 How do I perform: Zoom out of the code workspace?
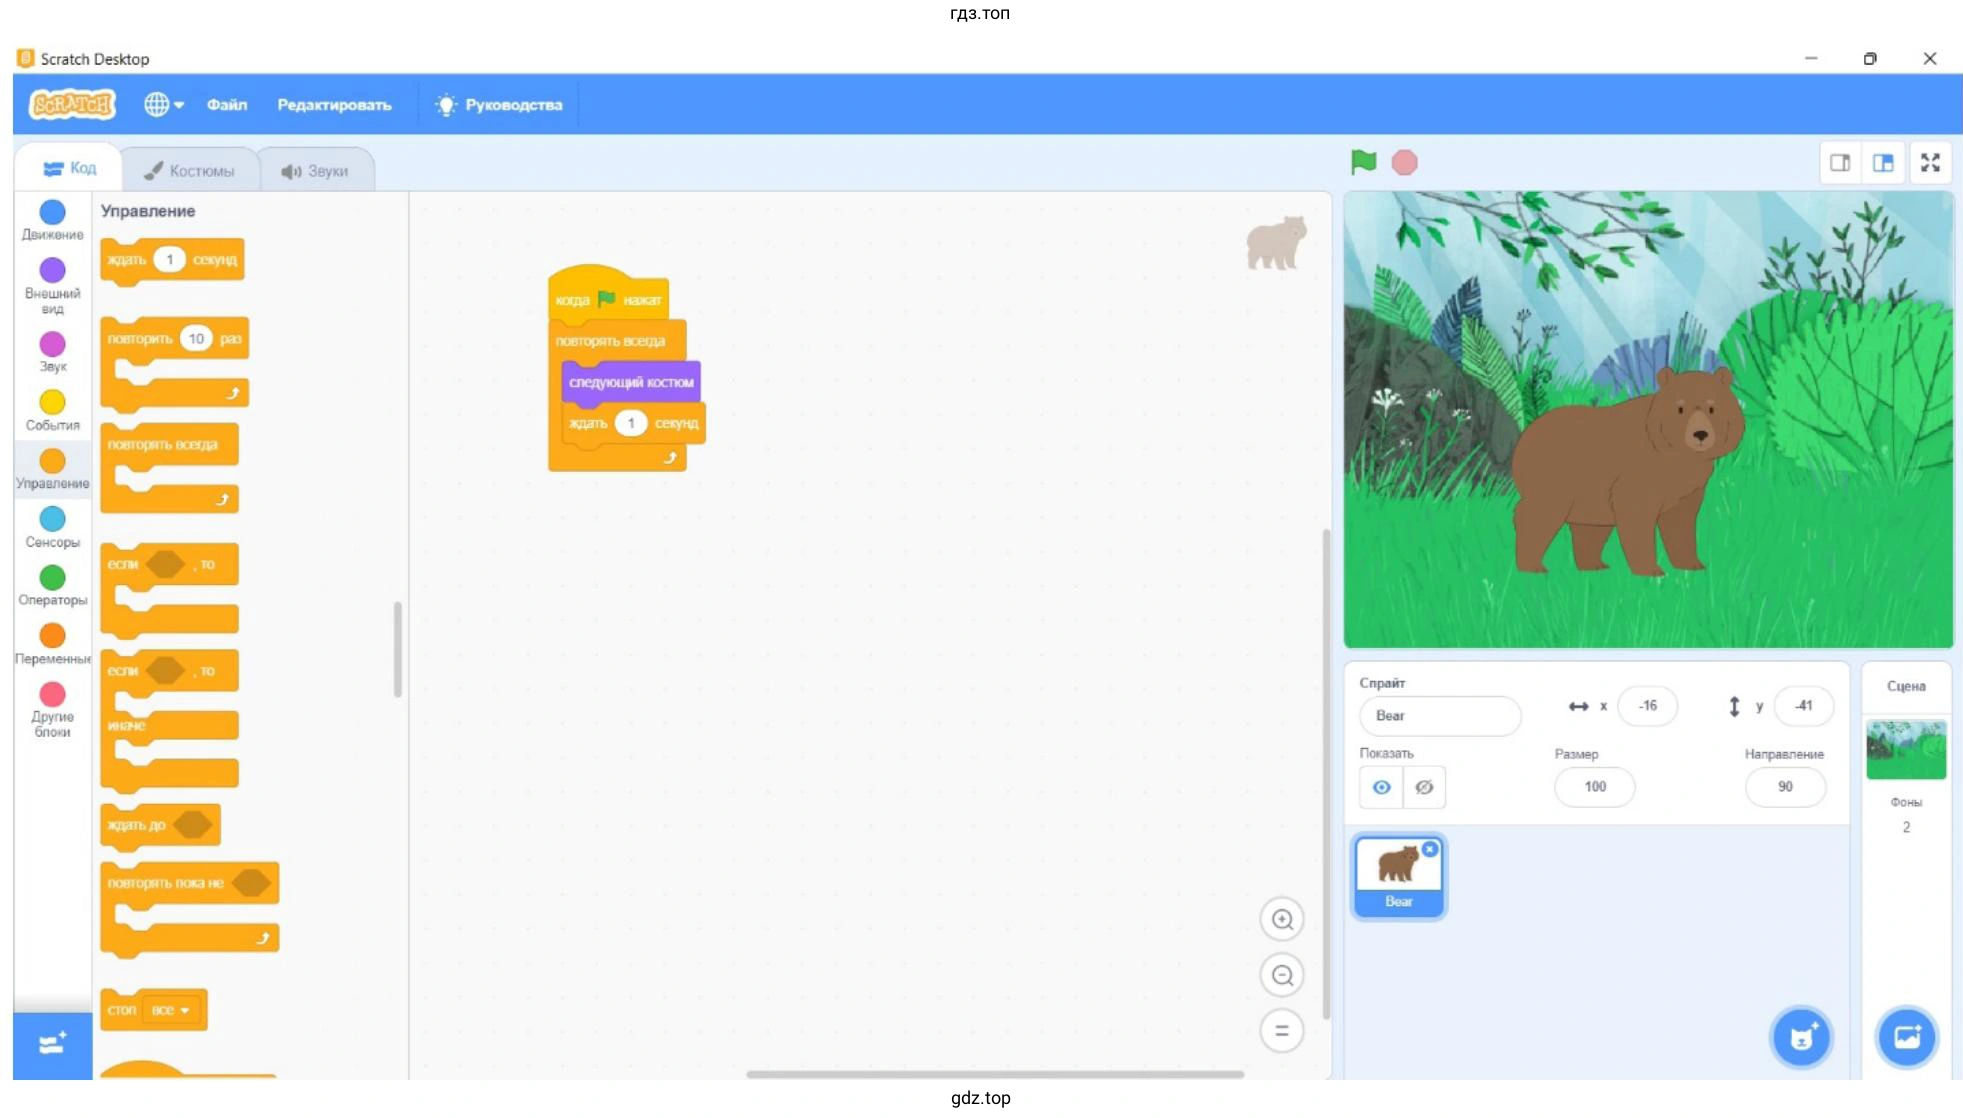pyautogui.click(x=1282, y=975)
